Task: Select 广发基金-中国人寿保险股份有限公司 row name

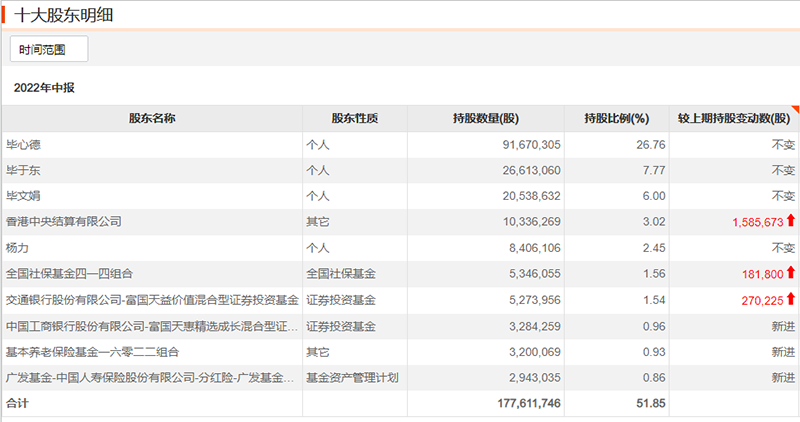Action: 150,378
